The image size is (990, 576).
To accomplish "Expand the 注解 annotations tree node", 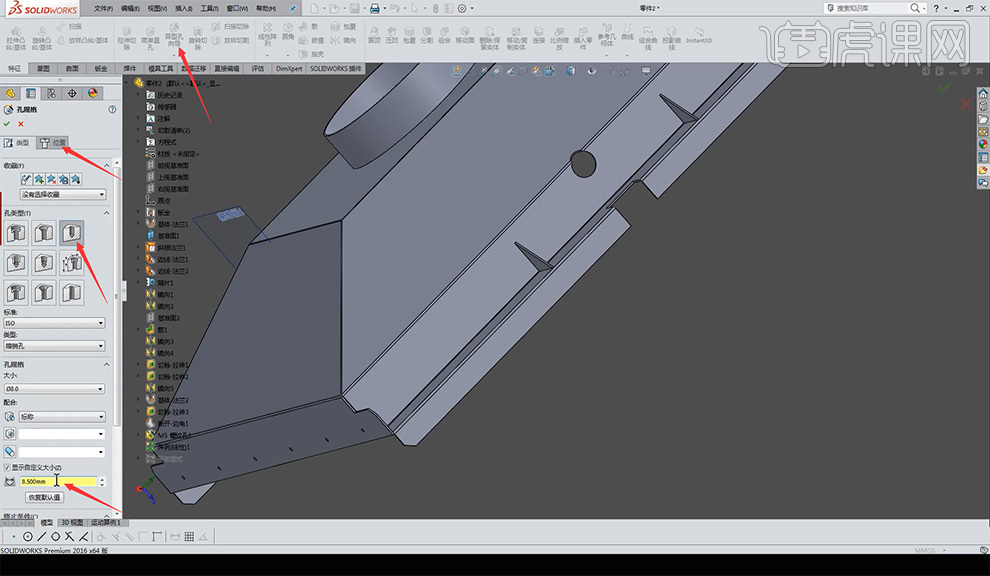I will point(139,118).
